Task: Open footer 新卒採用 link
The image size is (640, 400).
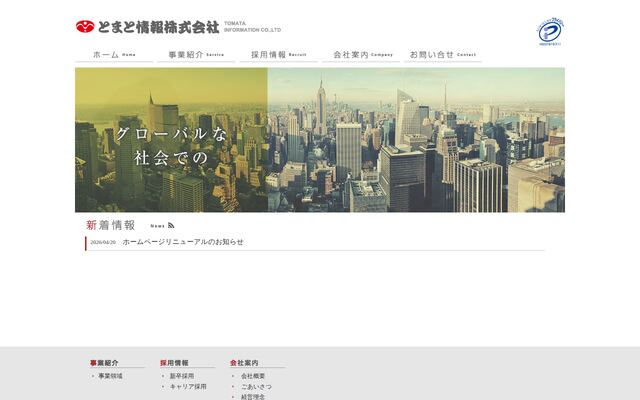Action: click(182, 376)
